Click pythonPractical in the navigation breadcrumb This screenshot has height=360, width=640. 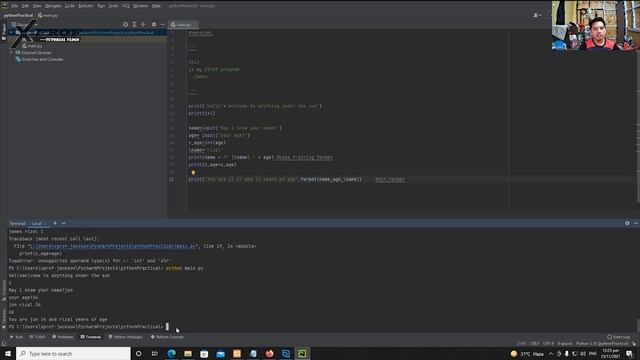[x=18, y=16]
